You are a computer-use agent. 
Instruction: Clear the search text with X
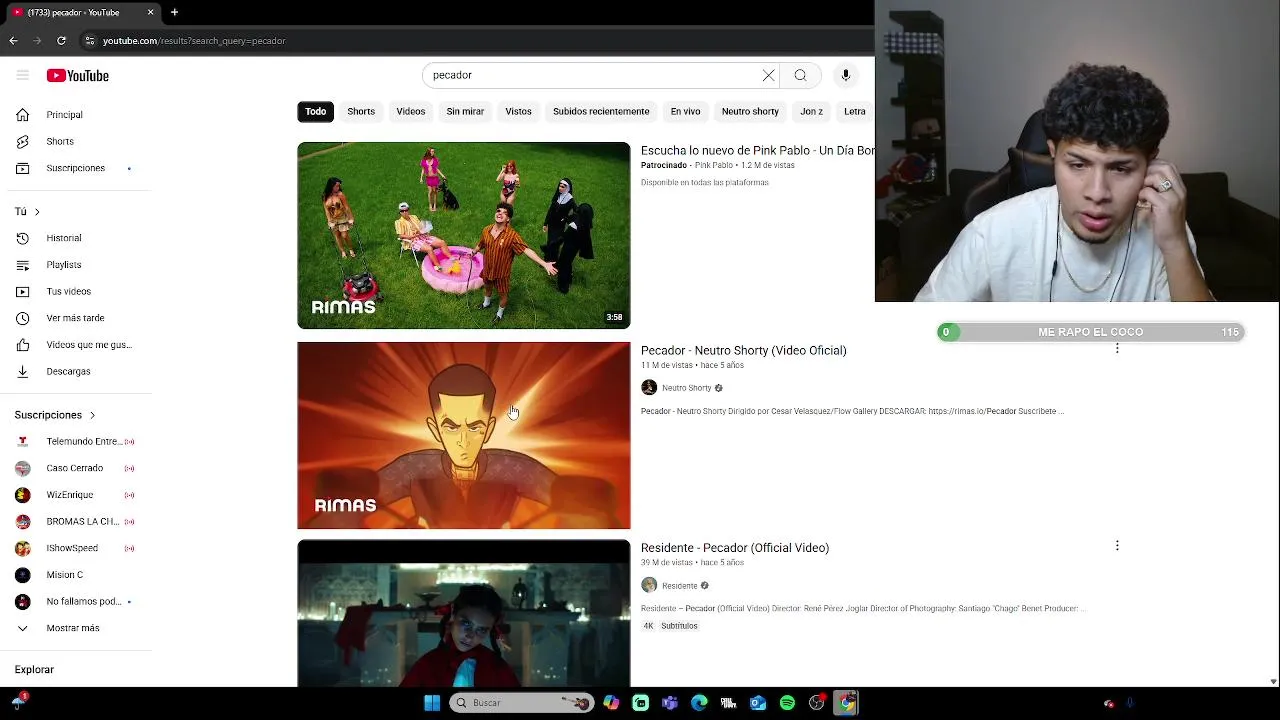click(768, 75)
